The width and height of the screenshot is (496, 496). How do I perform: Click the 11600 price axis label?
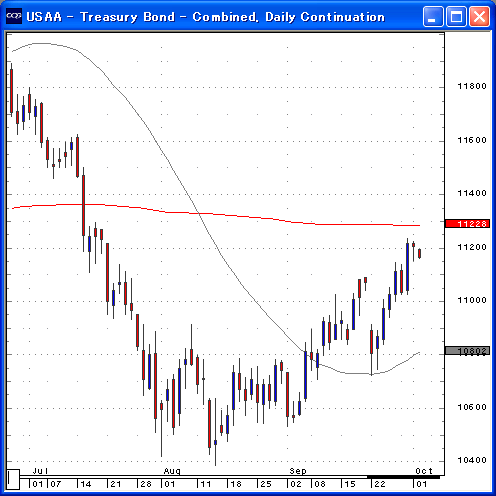[472, 140]
